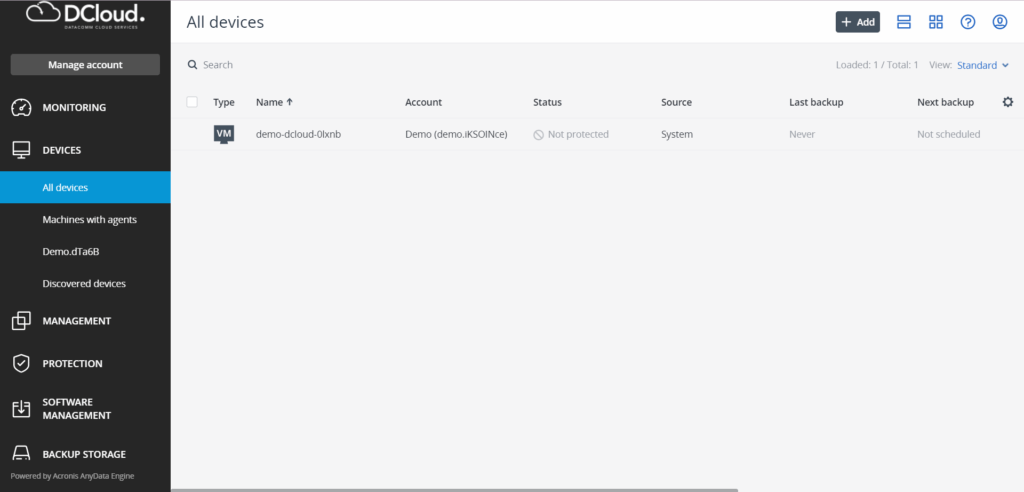The image size is (1024, 492).
Task: Sort devices by Name column header
Action: pyautogui.click(x=274, y=102)
